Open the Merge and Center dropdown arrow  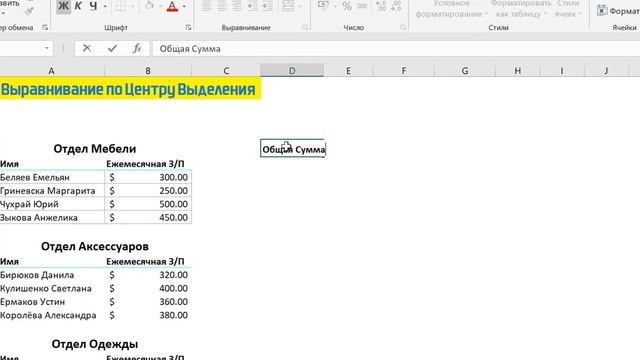click(x=300, y=6)
